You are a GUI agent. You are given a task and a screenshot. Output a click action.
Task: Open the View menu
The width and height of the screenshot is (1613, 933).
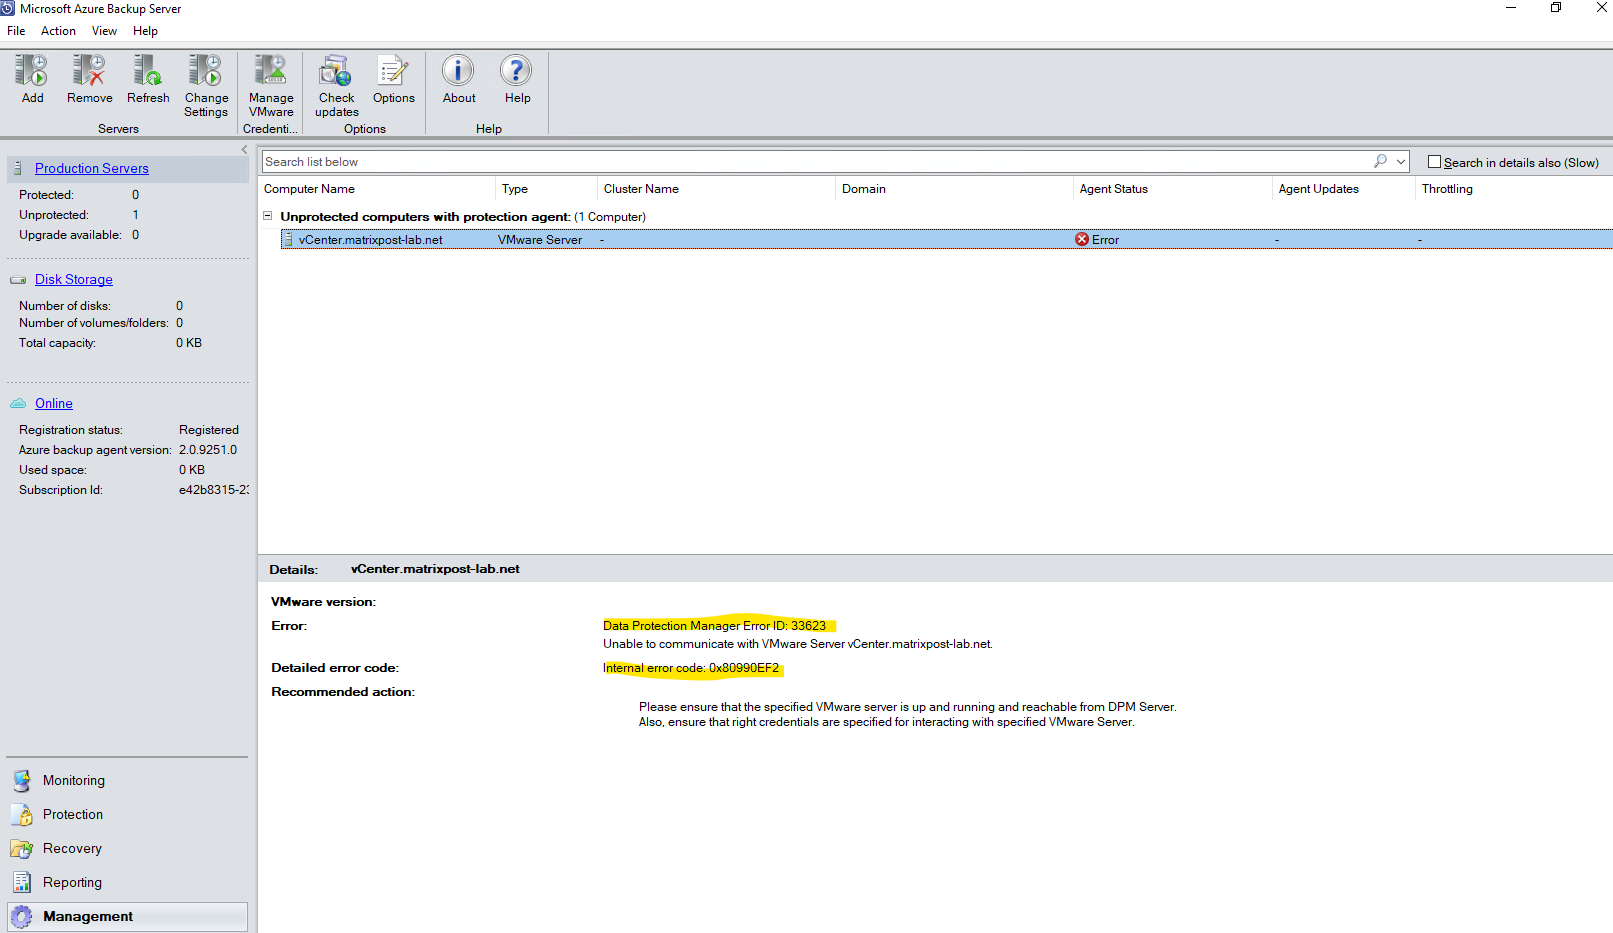(x=104, y=31)
